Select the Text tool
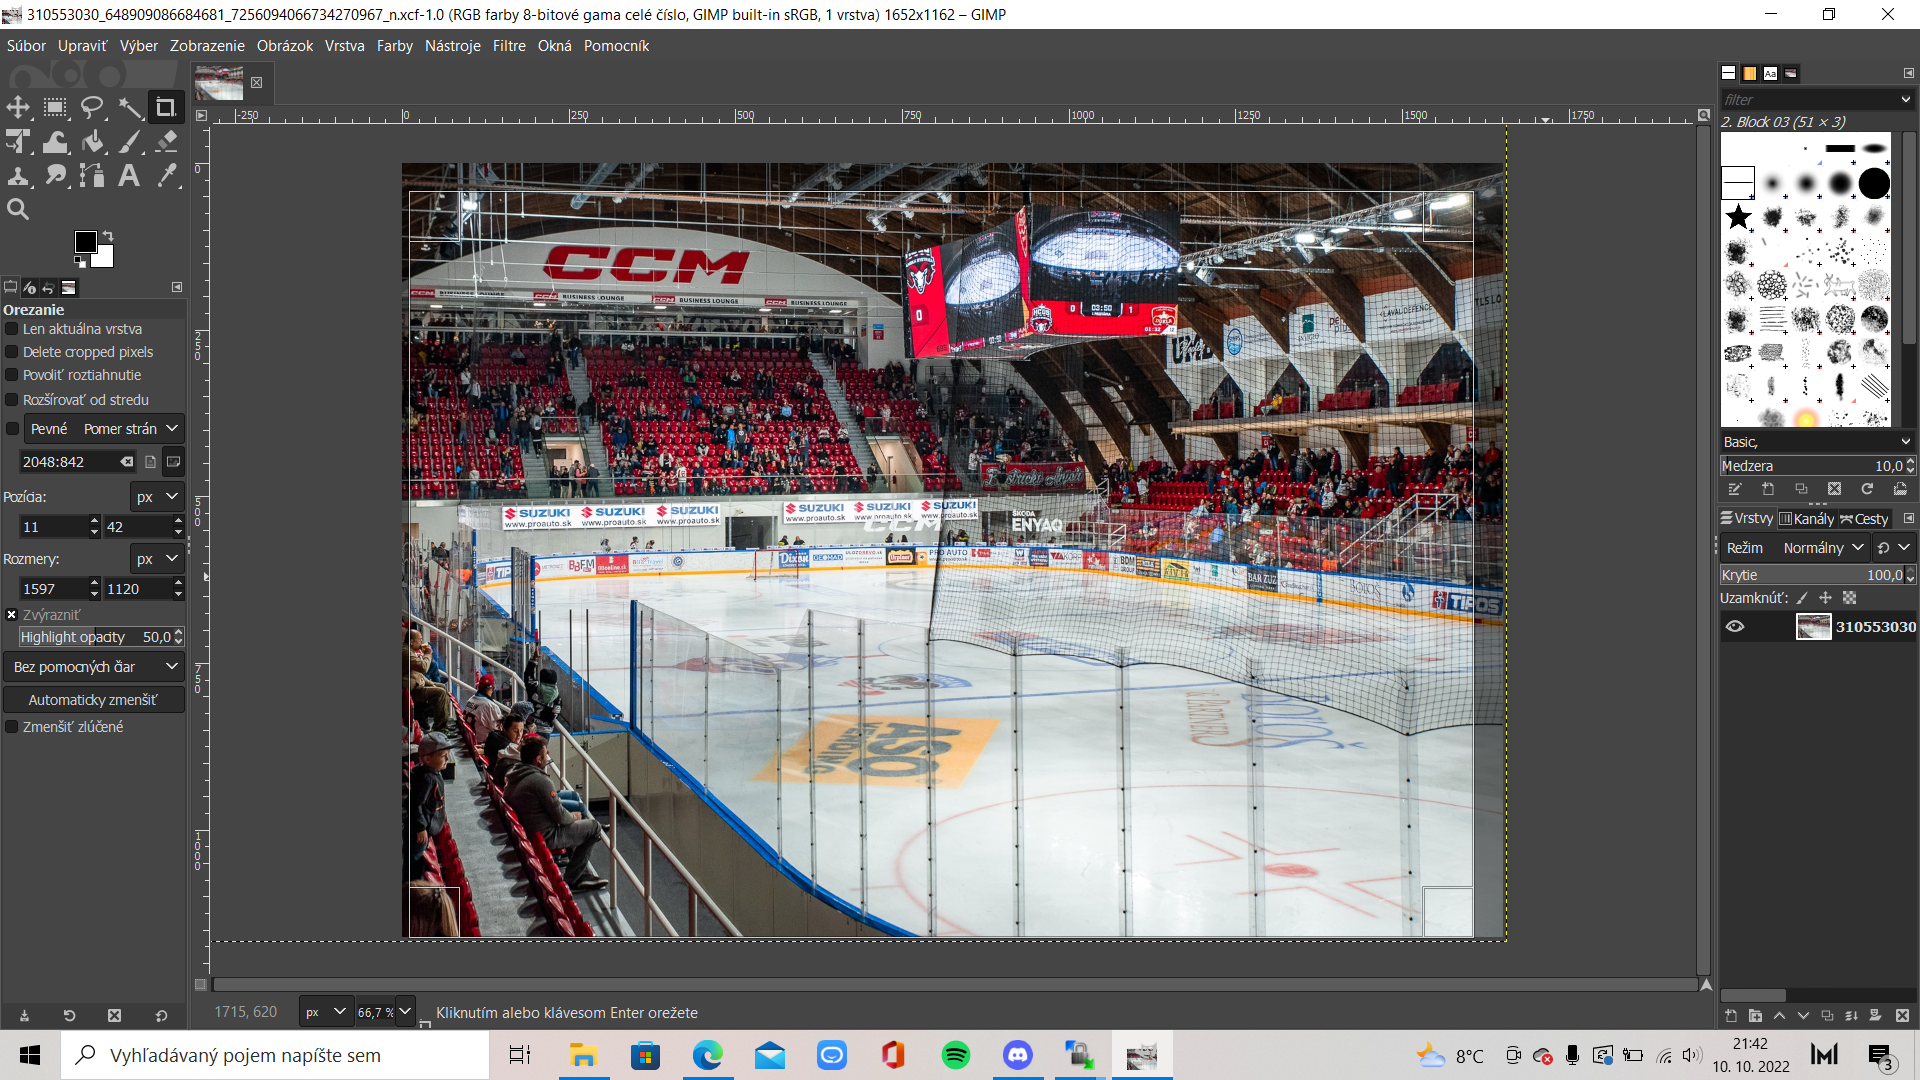Viewport: 1920px width, 1080px height. [129, 176]
